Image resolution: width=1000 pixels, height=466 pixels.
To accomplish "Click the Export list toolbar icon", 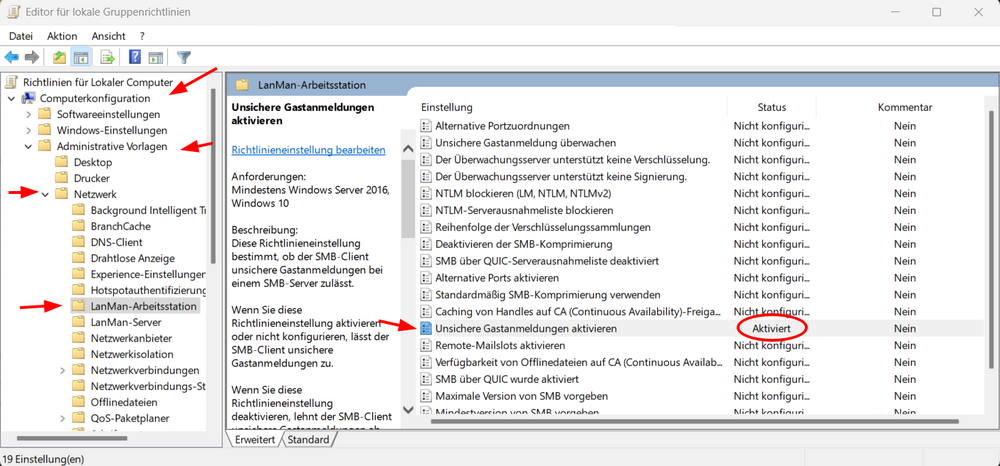I will tap(107, 57).
